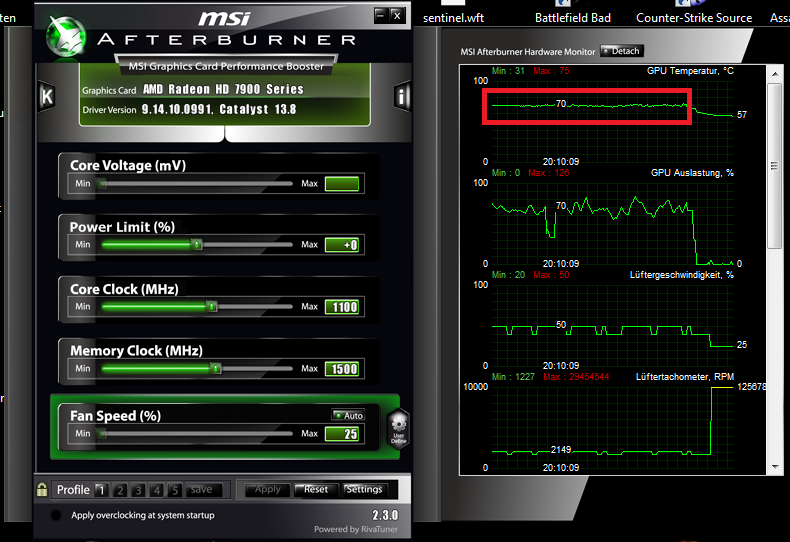
Task: Click the Fan Speed 25 value field
Action: (342, 434)
